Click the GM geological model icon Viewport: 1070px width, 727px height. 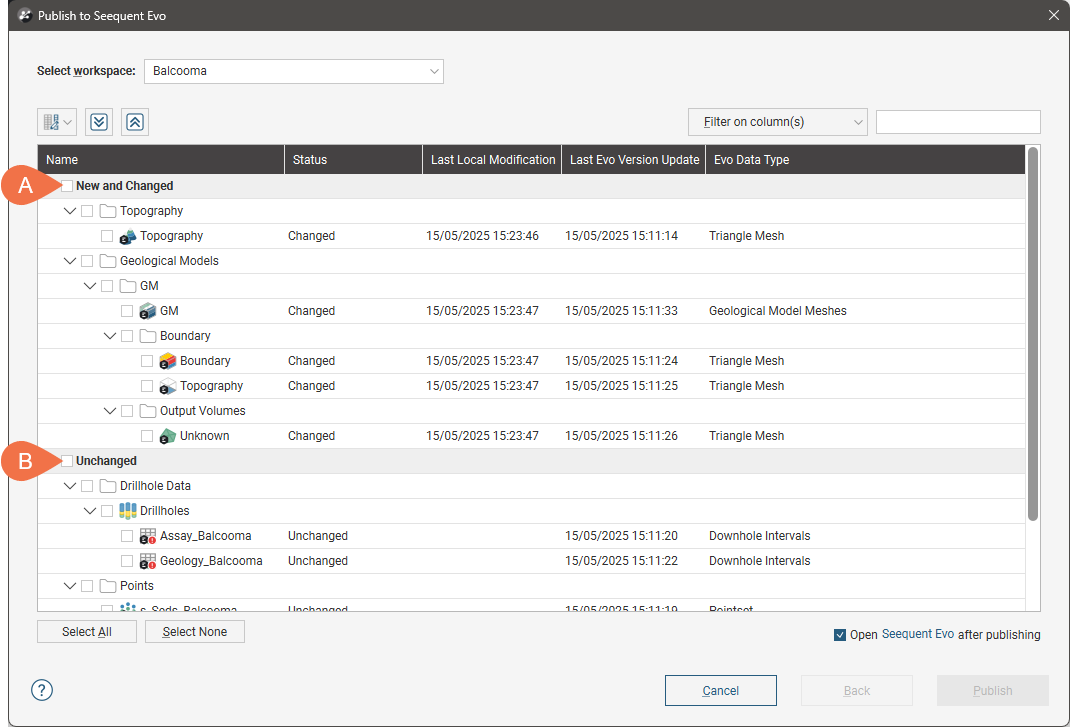(148, 311)
